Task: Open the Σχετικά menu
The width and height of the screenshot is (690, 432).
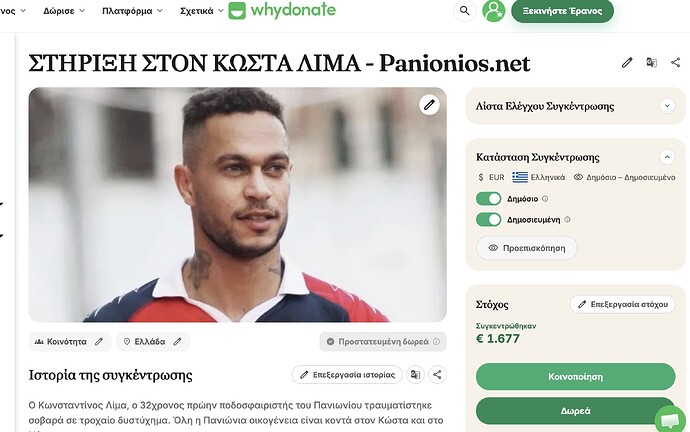Action: click(202, 11)
